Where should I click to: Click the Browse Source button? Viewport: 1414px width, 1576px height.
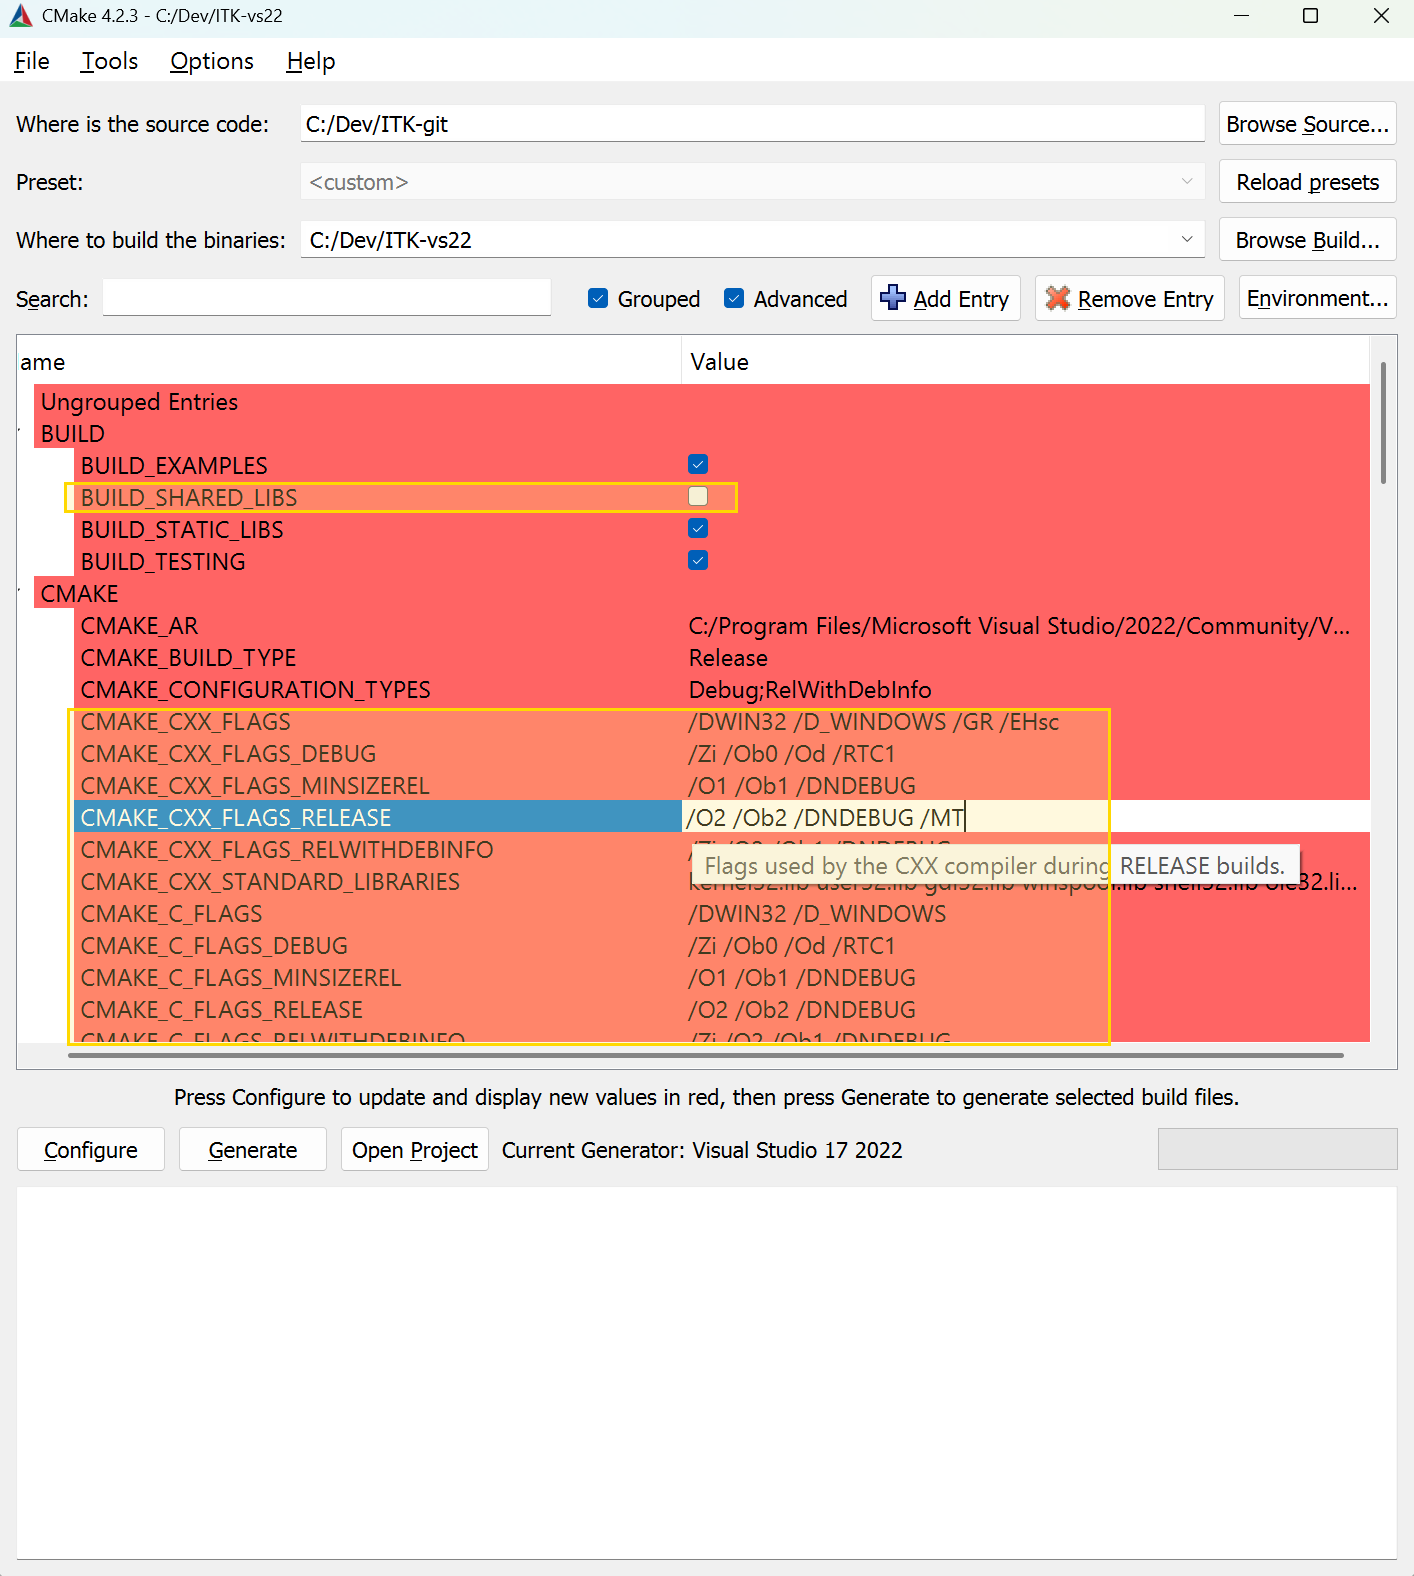(1307, 124)
